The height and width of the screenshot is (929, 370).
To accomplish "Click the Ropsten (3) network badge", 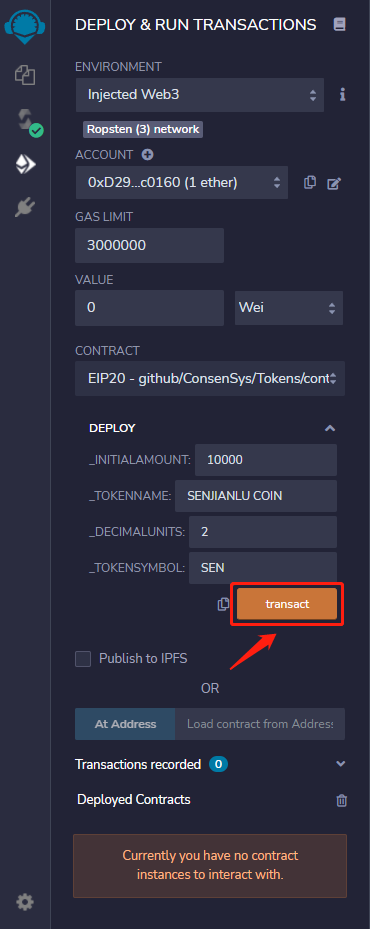I will click(143, 129).
